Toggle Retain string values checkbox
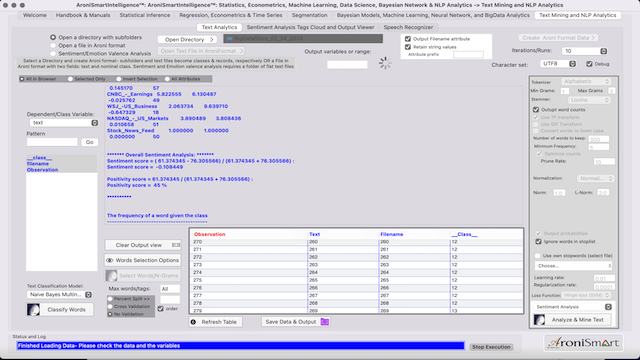The width and height of the screenshot is (640, 360). coord(408,47)
